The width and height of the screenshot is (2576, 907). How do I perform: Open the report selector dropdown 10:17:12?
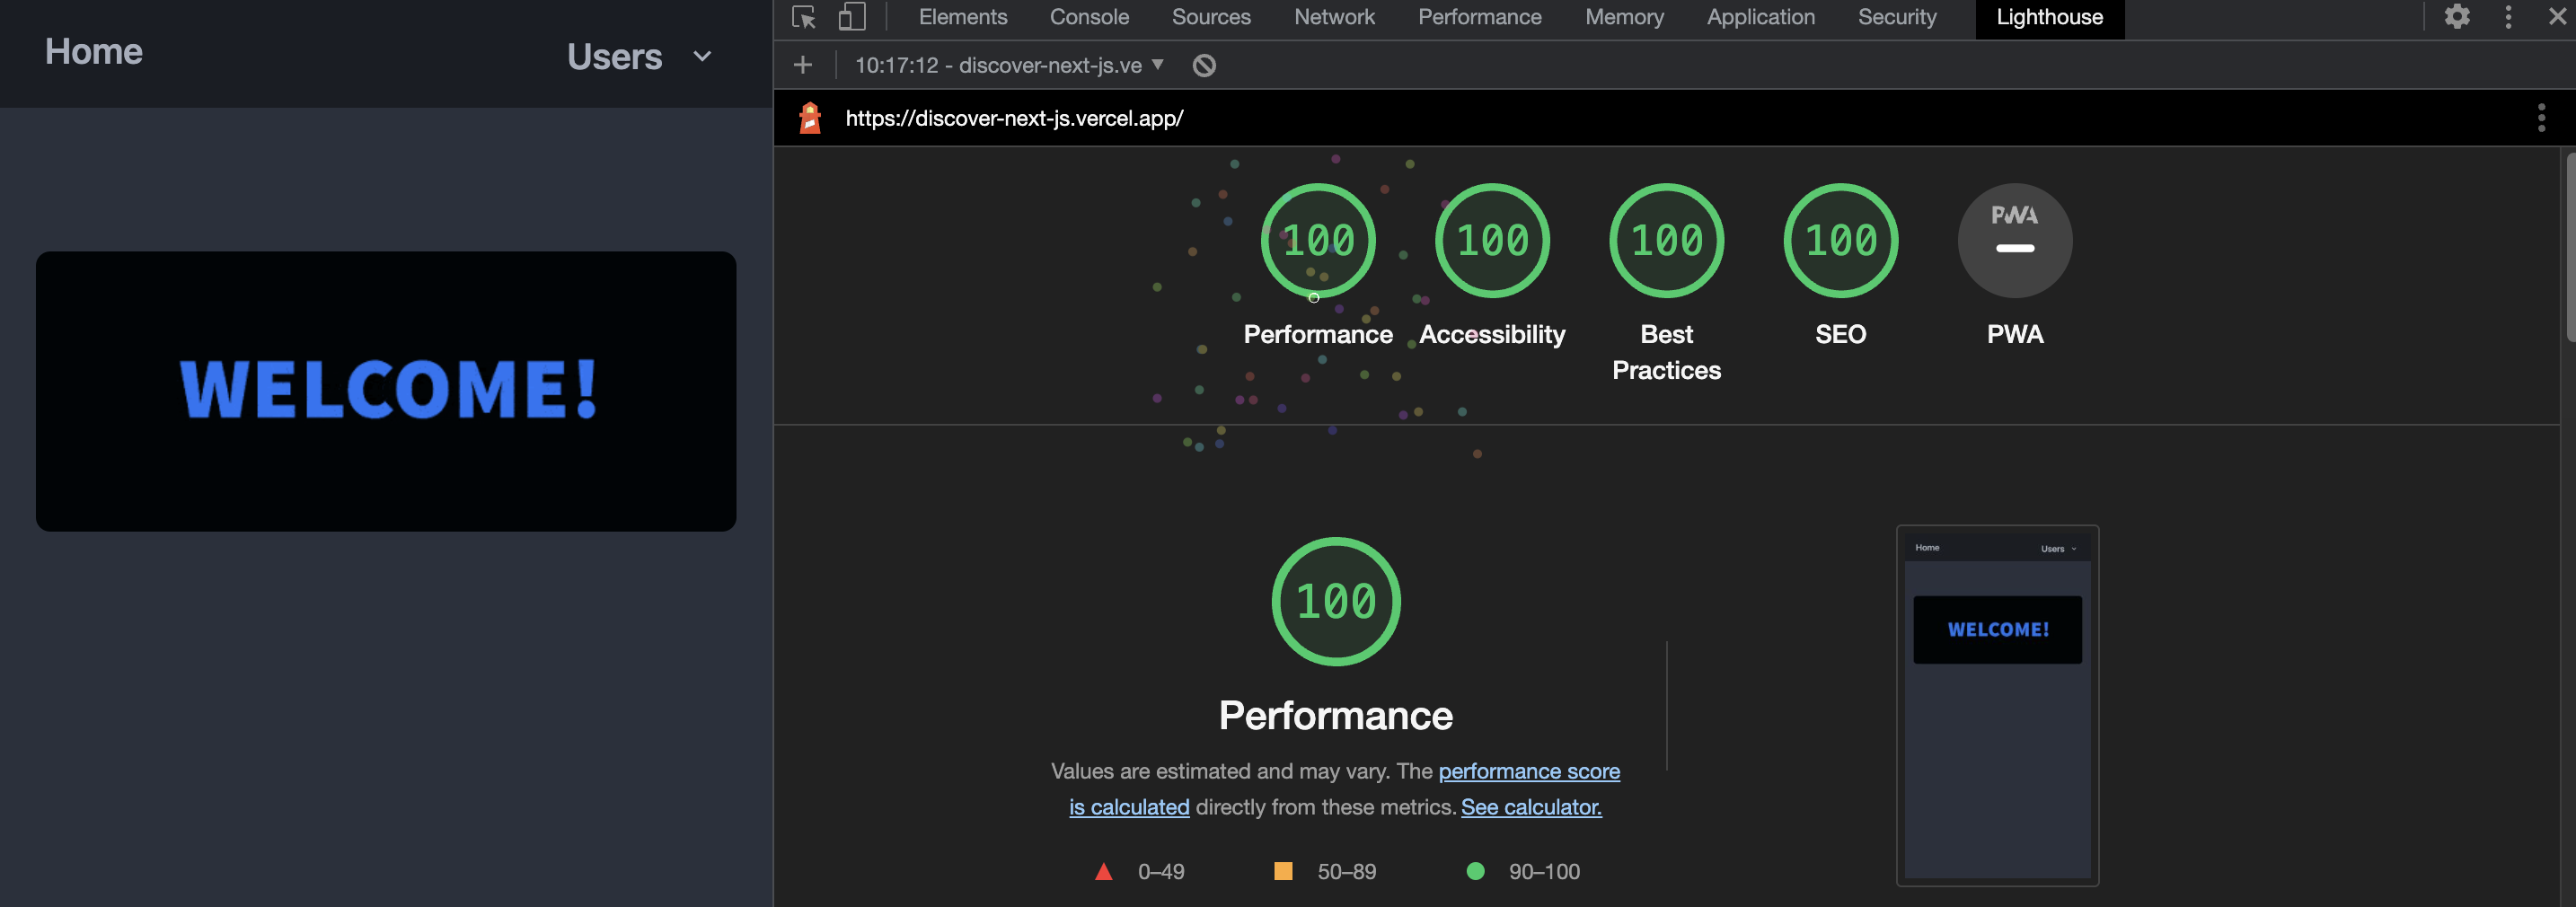tap(1009, 65)
